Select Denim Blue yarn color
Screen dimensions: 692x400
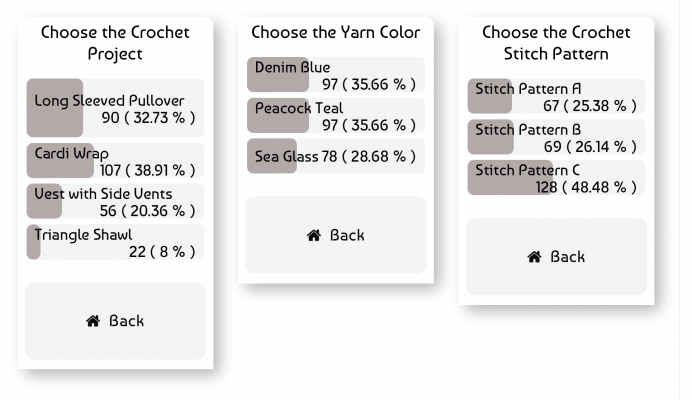[336, 75]
